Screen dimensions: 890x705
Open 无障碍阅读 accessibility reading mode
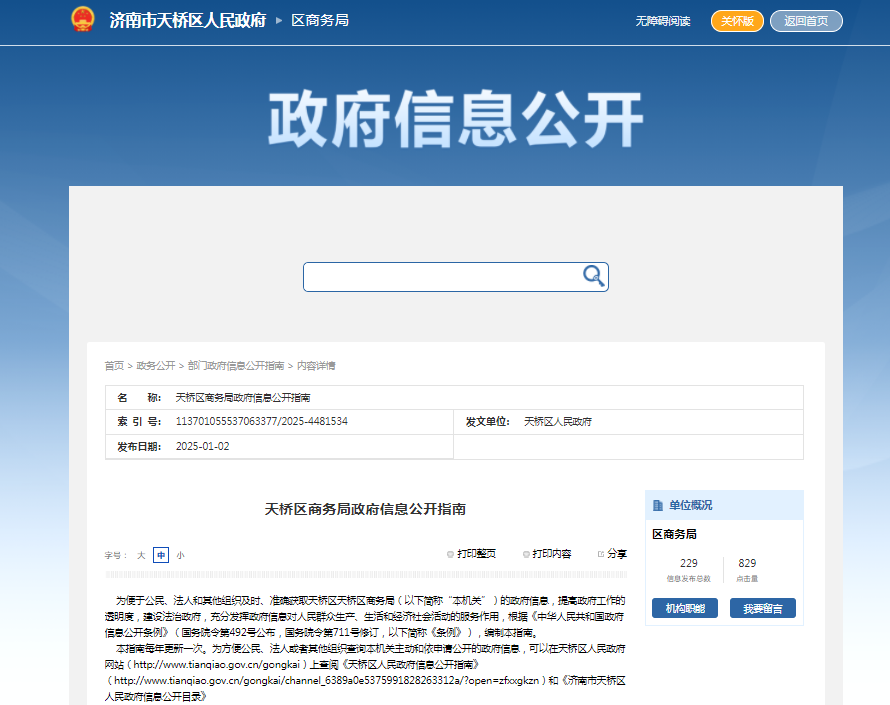pyautogui.click(x=662, y=21)
